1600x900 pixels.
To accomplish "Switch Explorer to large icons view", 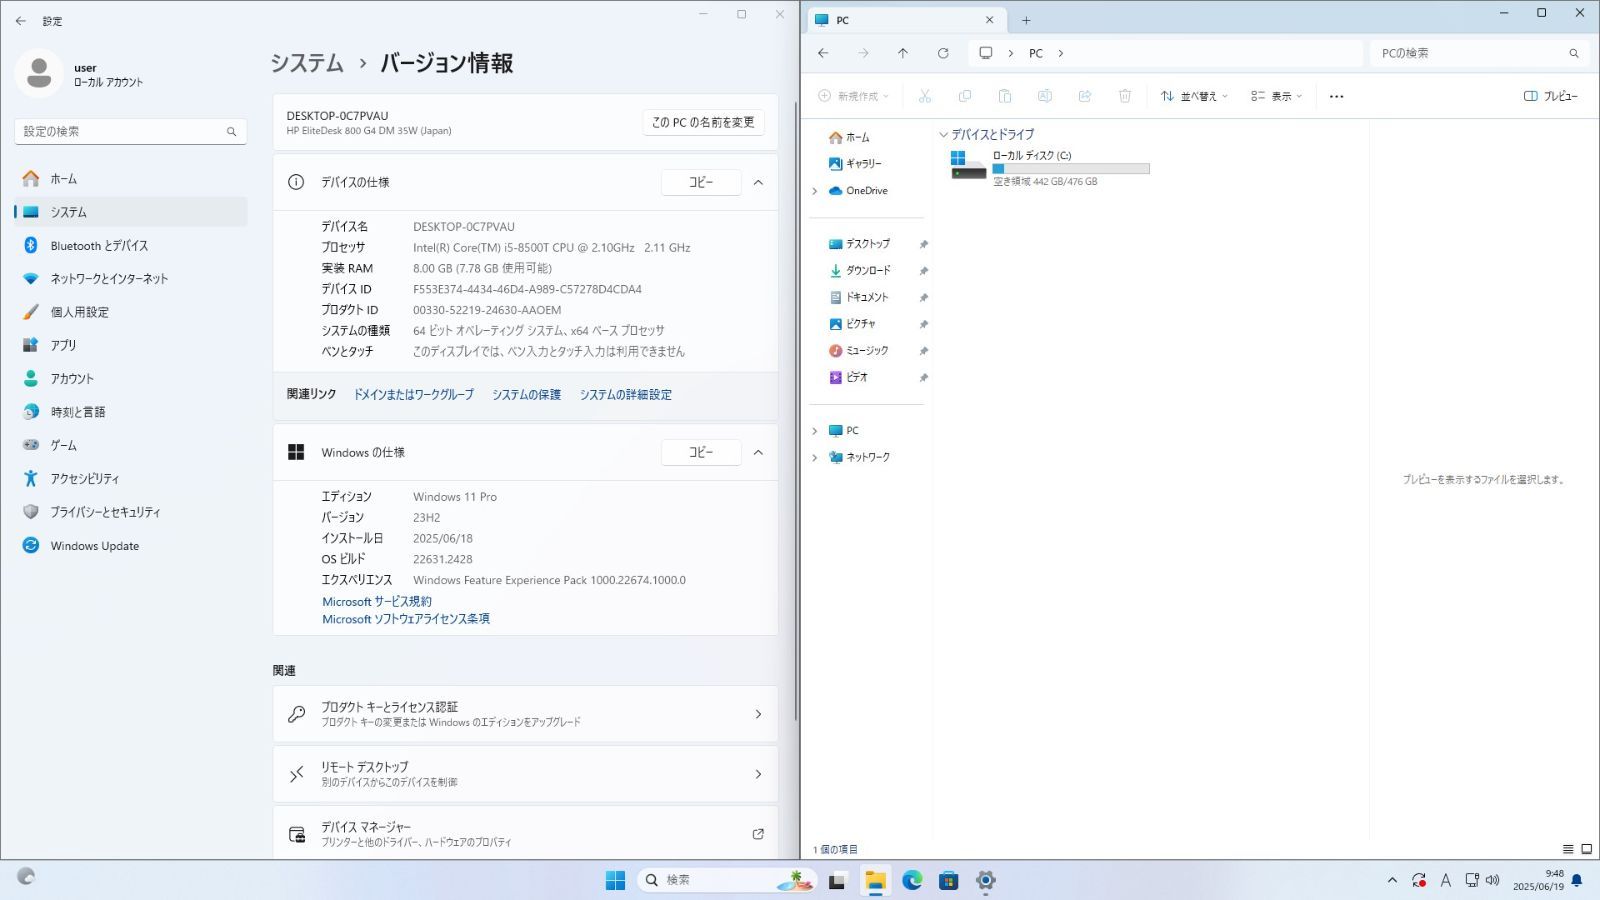I will point(1586,849).
